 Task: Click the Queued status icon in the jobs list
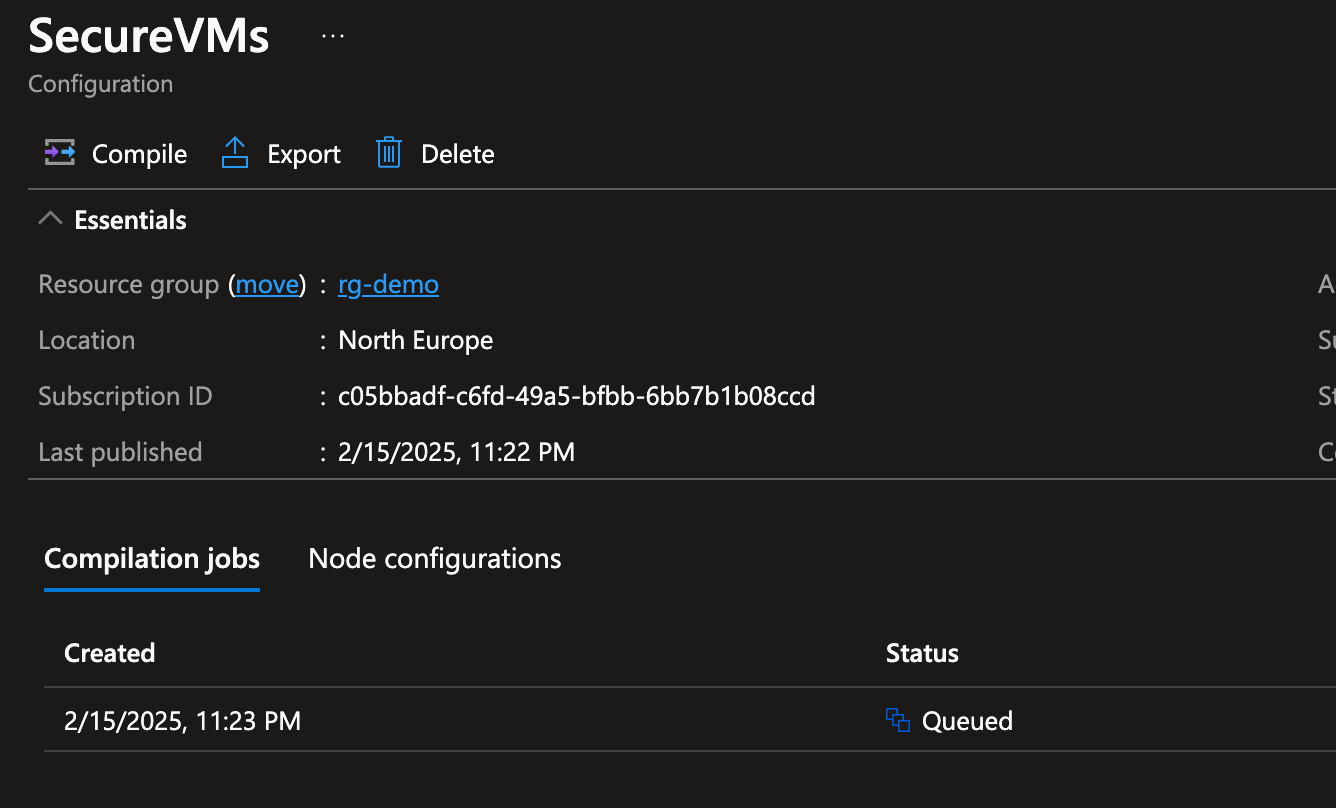click(x=897, y=719)
